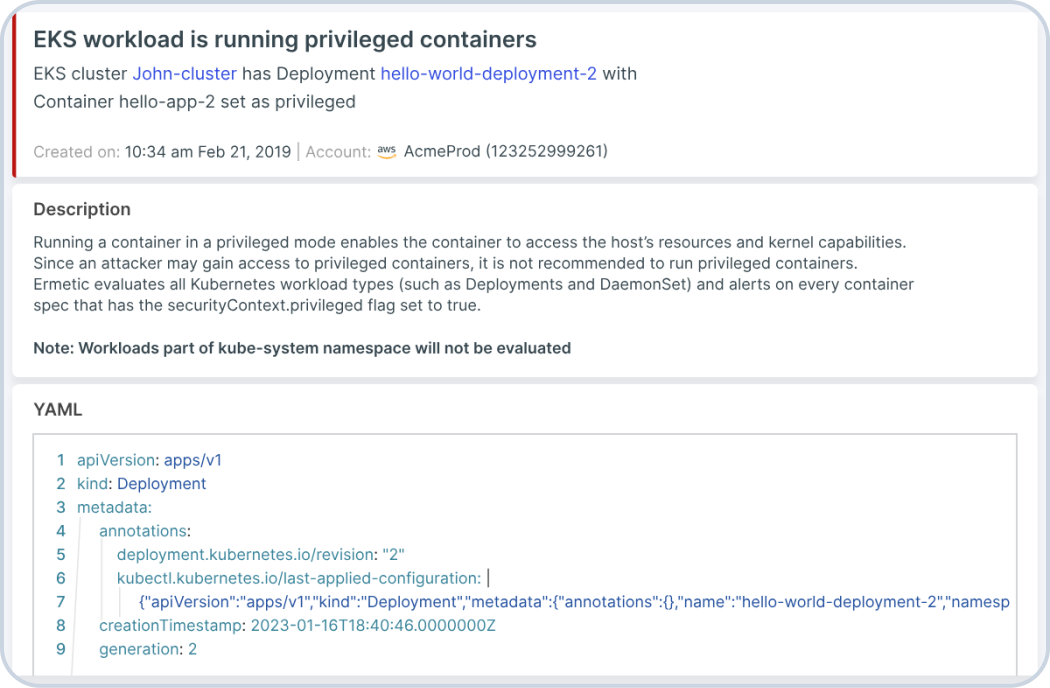Click the kube-system namespace note
This screenshot has height=688, width=1050.
[302, 348]
